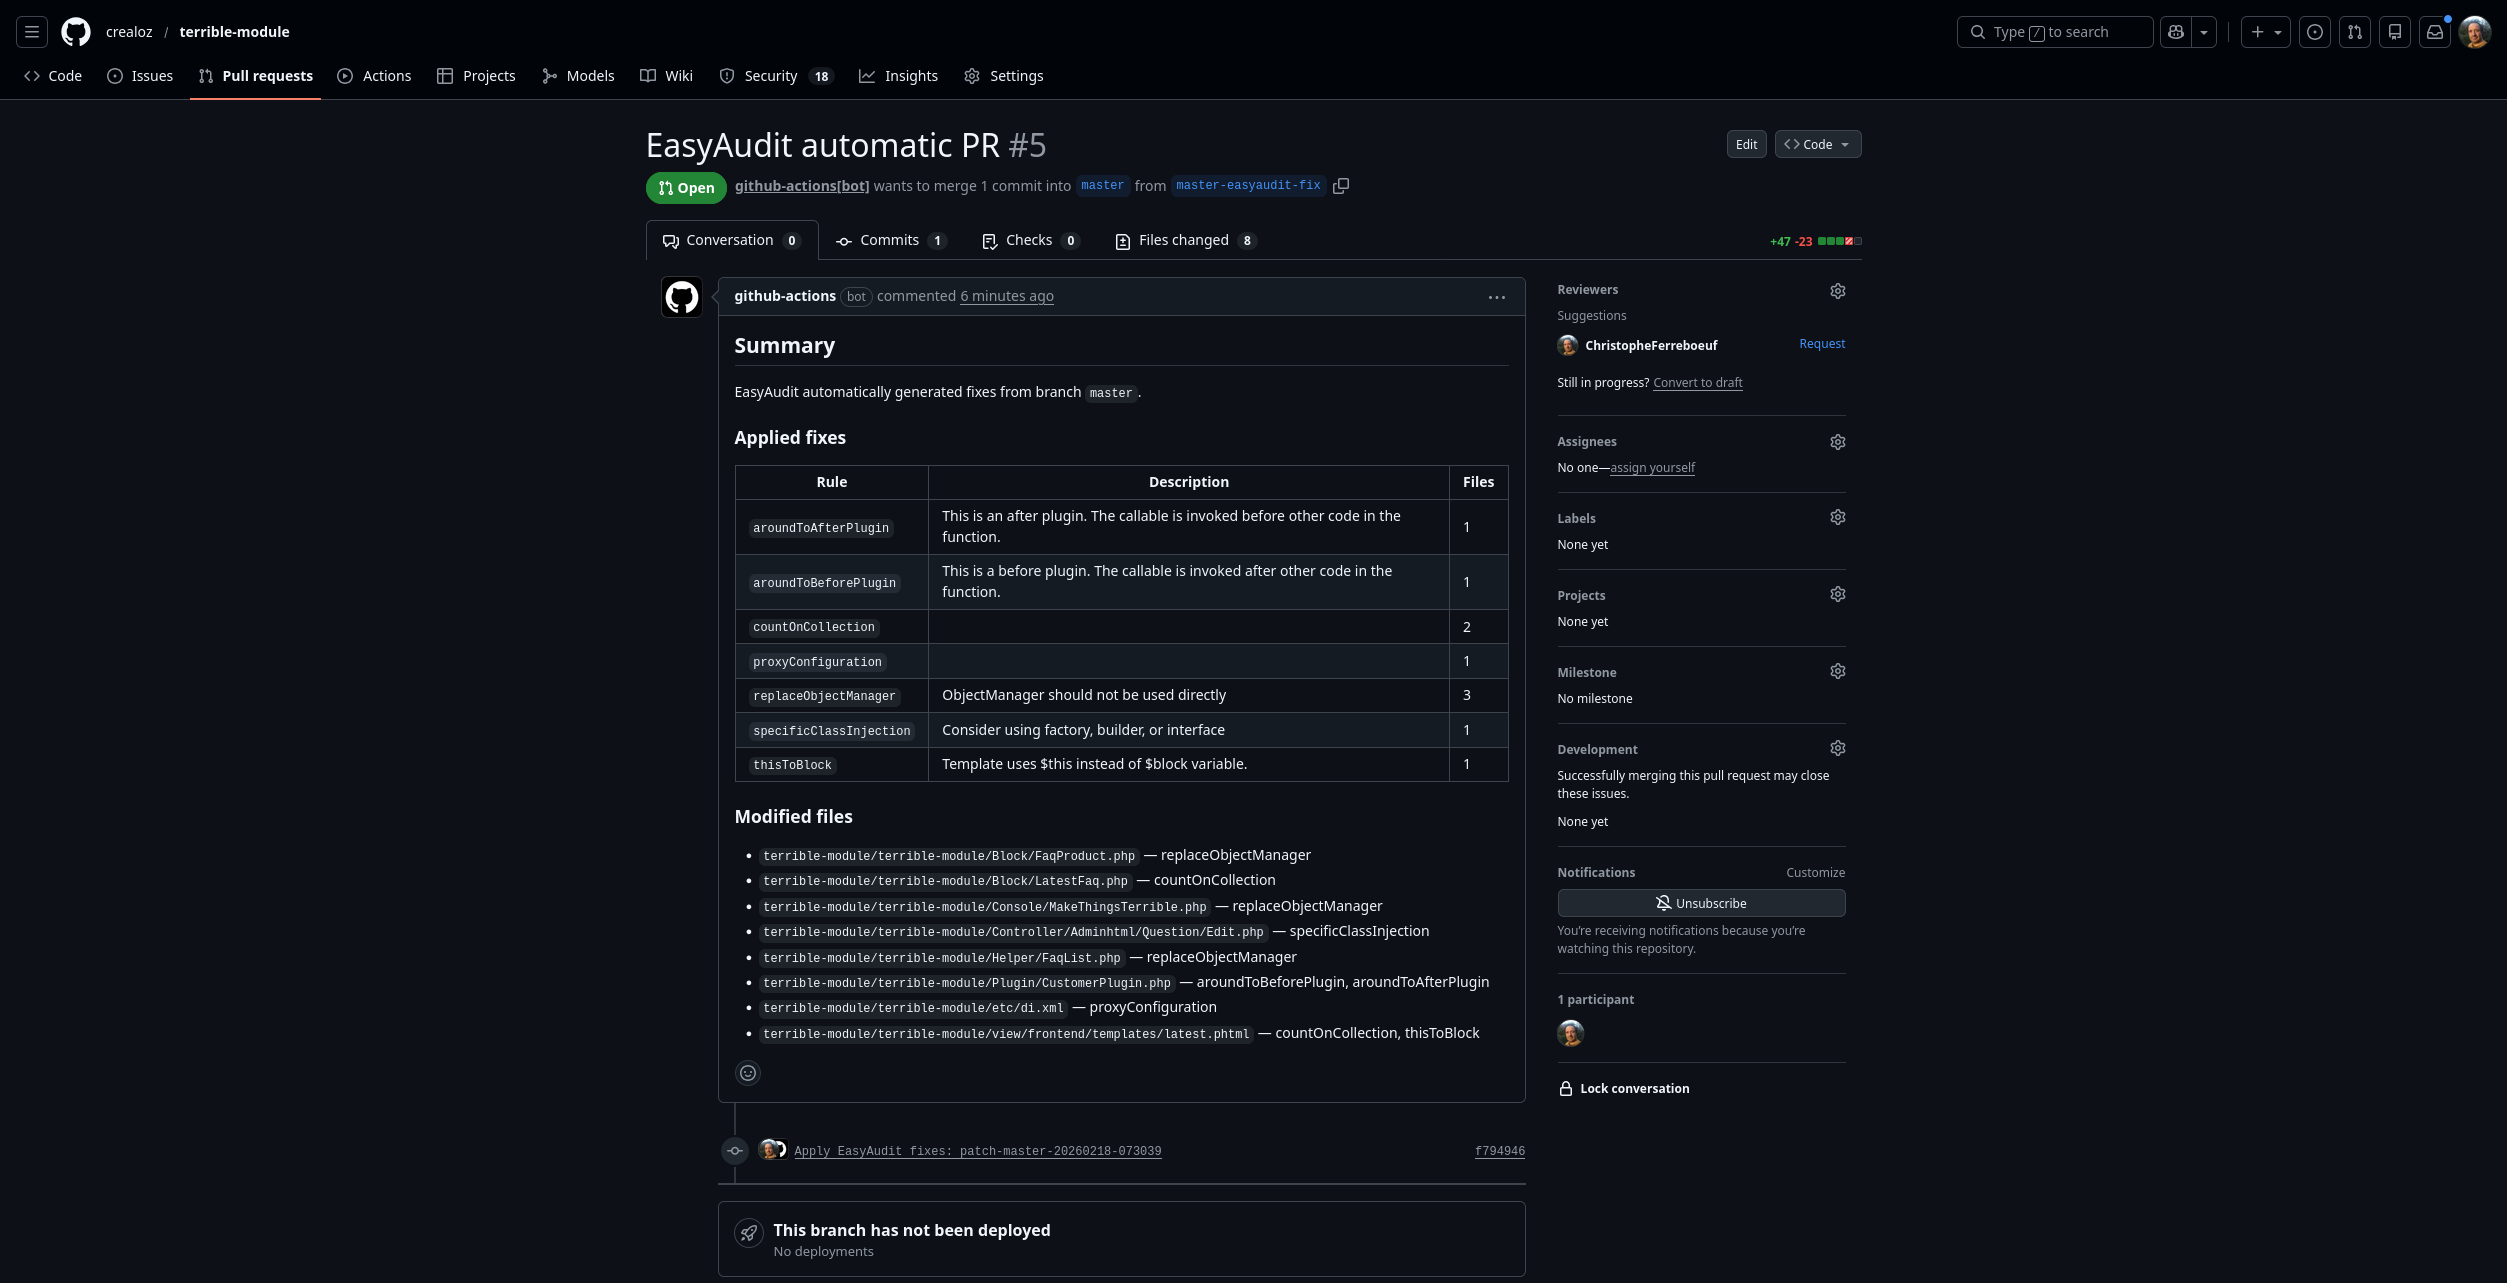Click Lock conversation
The height and width of the screenshot is (1283, 2507).
point(1634,1088)
